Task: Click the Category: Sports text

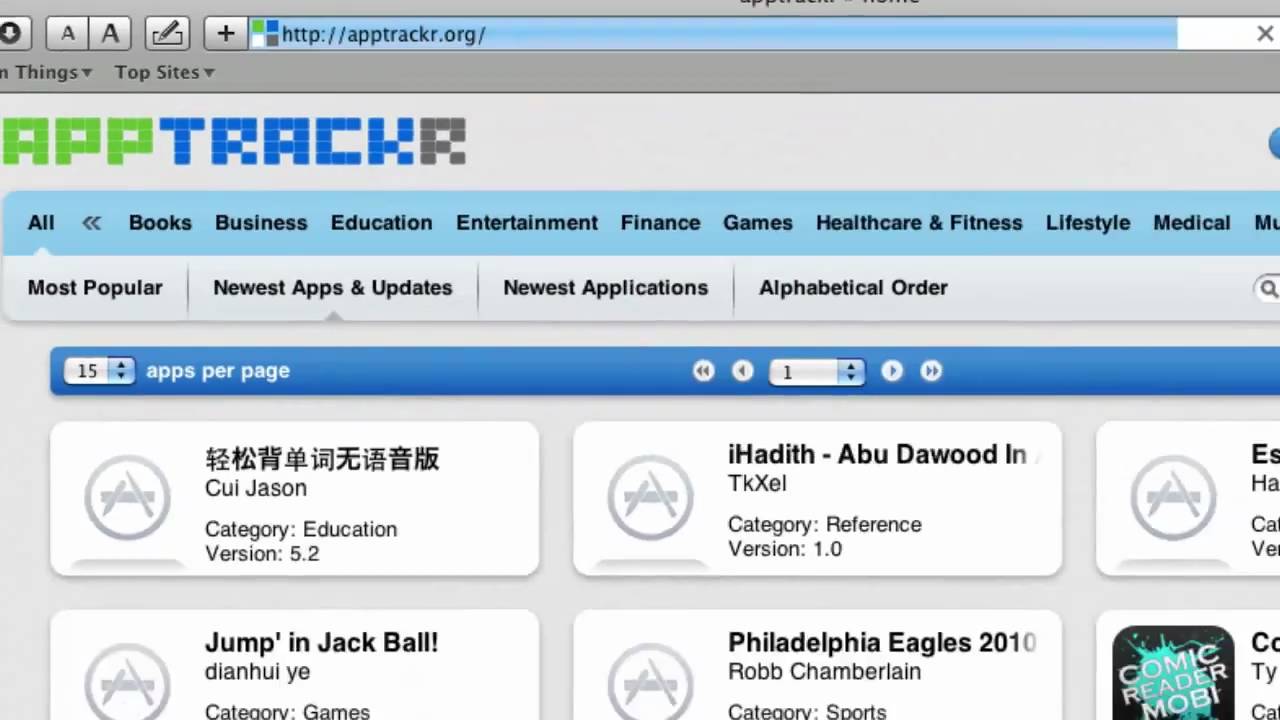Action: pos(807,712)
